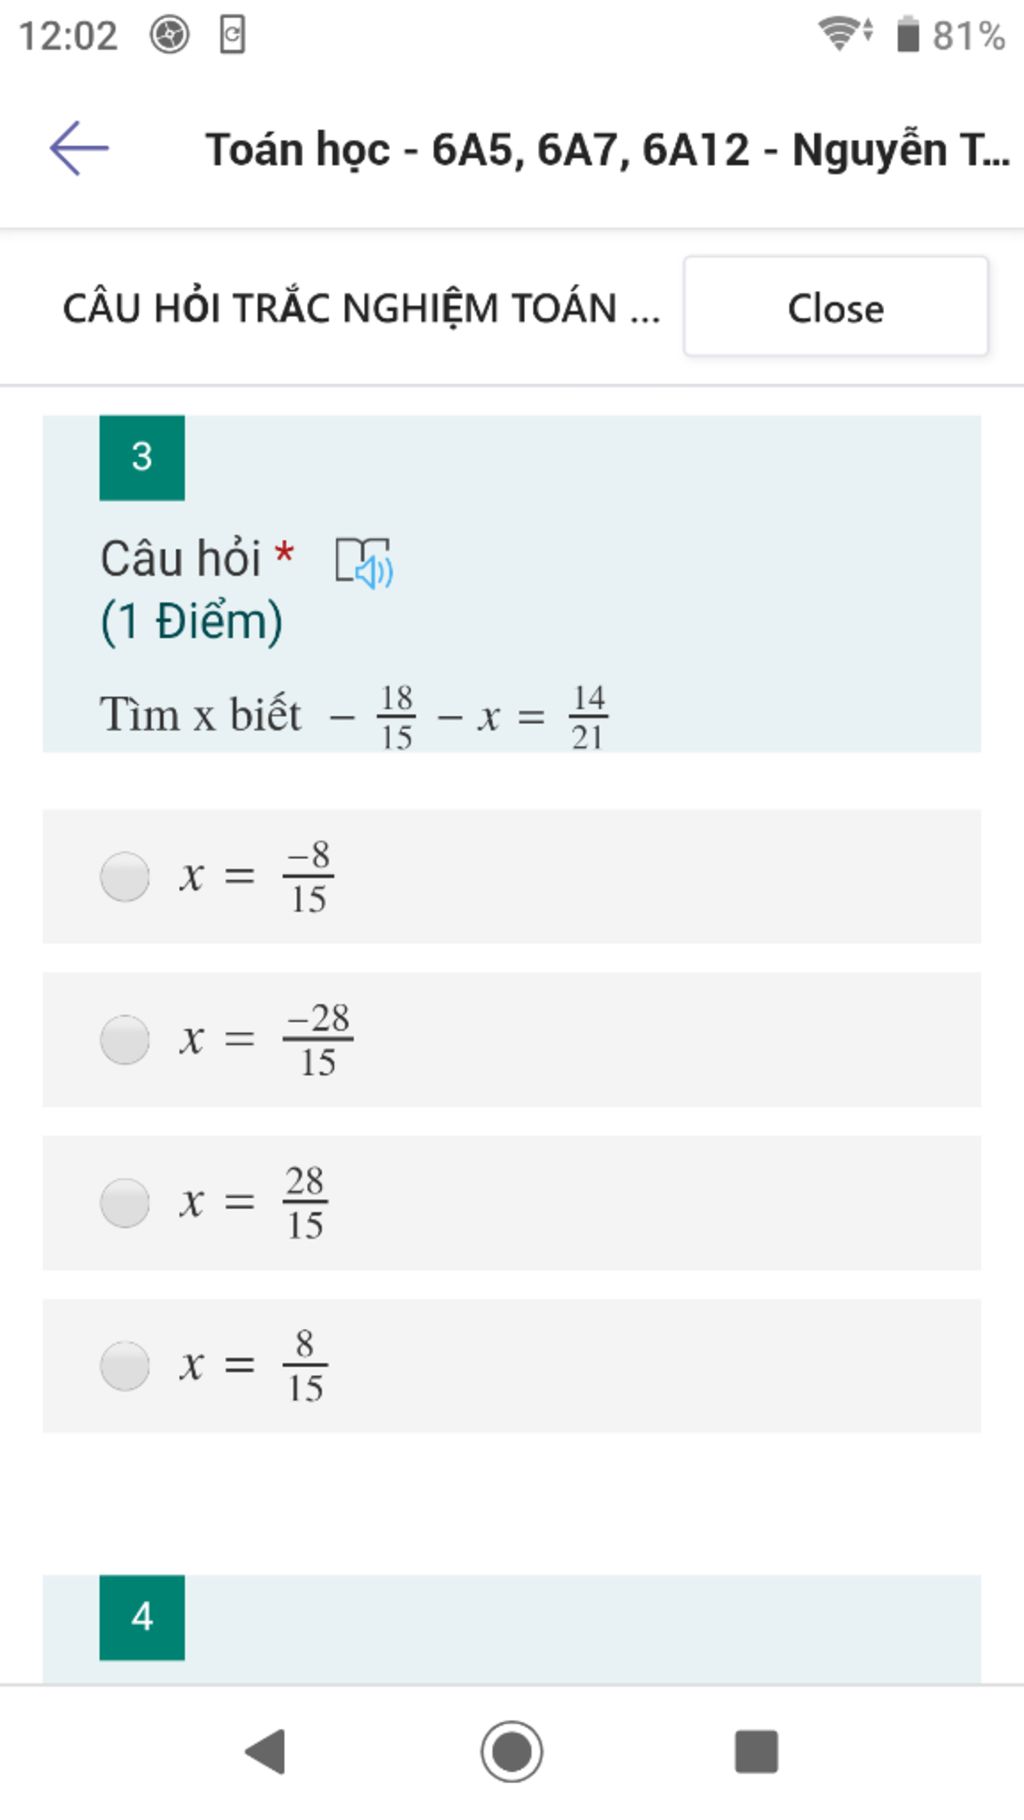The width and height of the screenshot is (1024, 1820).
Task: Select answer x = 8/15
Action: 512,1365
